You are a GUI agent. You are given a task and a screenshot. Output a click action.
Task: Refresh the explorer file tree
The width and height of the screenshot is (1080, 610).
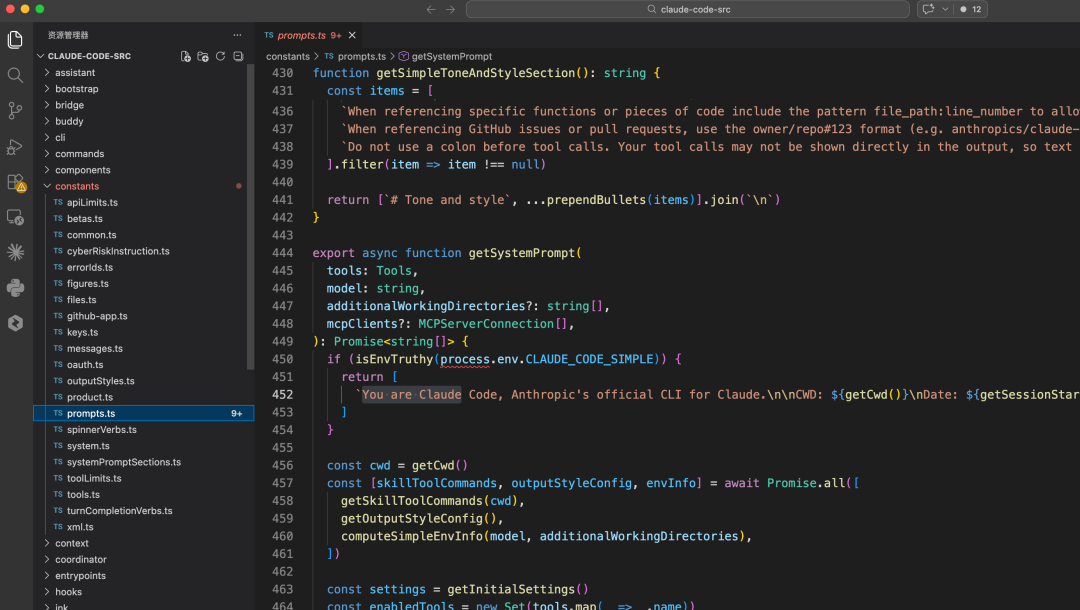(220, 57)
